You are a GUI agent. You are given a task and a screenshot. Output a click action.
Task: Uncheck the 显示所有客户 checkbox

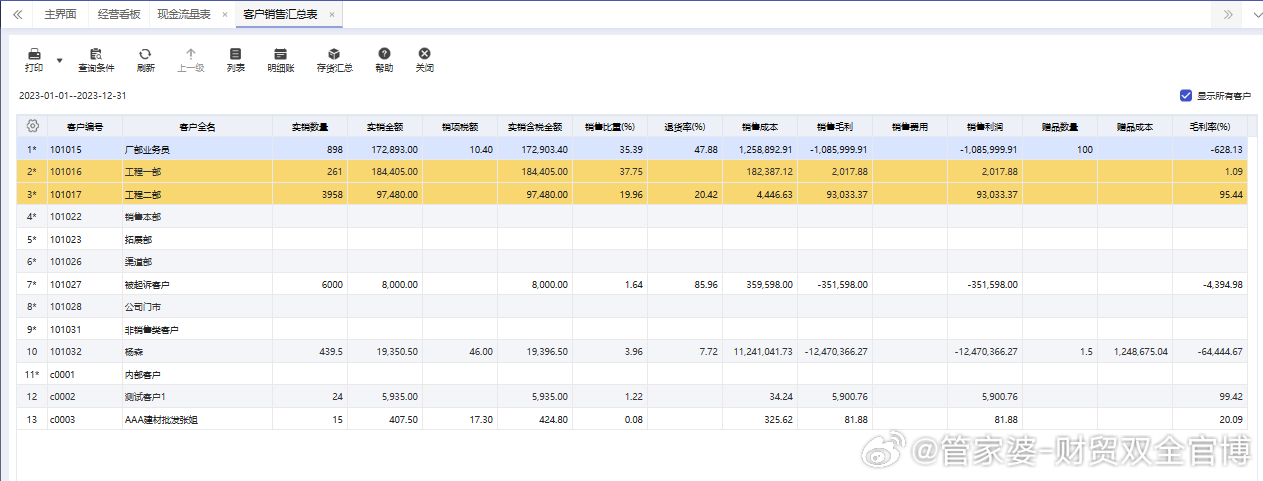1186,96
